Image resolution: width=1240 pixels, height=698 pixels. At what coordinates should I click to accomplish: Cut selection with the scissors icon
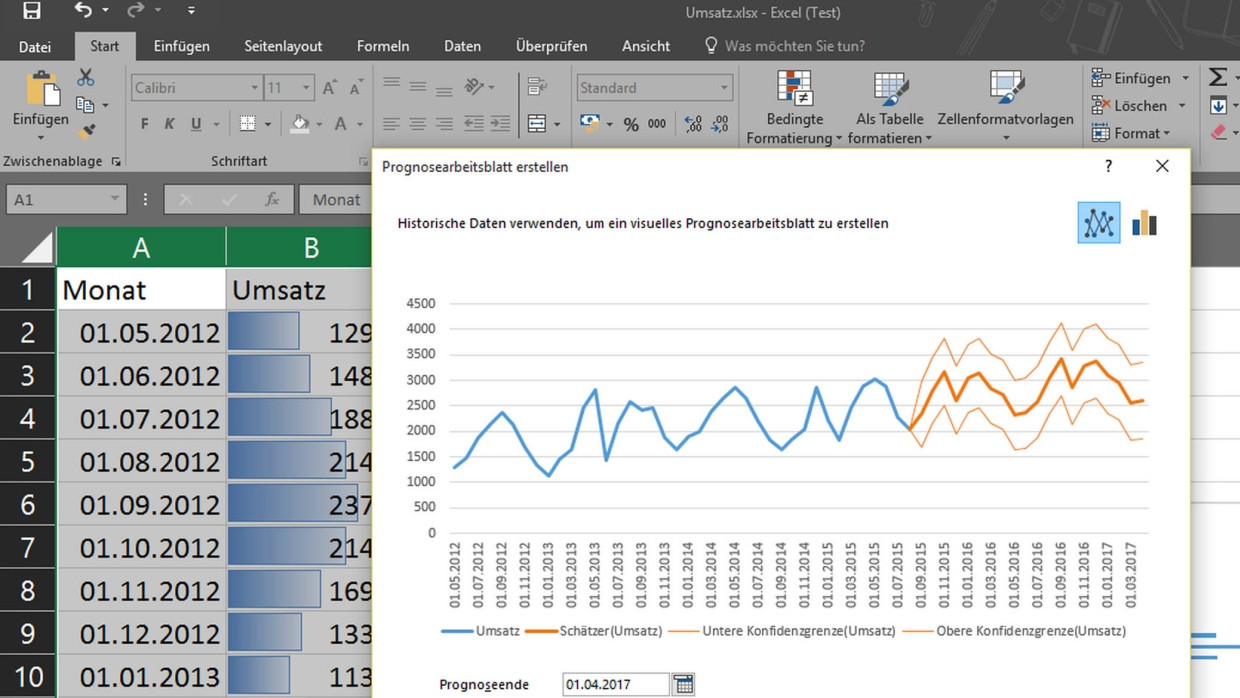(x=86, y=78)
